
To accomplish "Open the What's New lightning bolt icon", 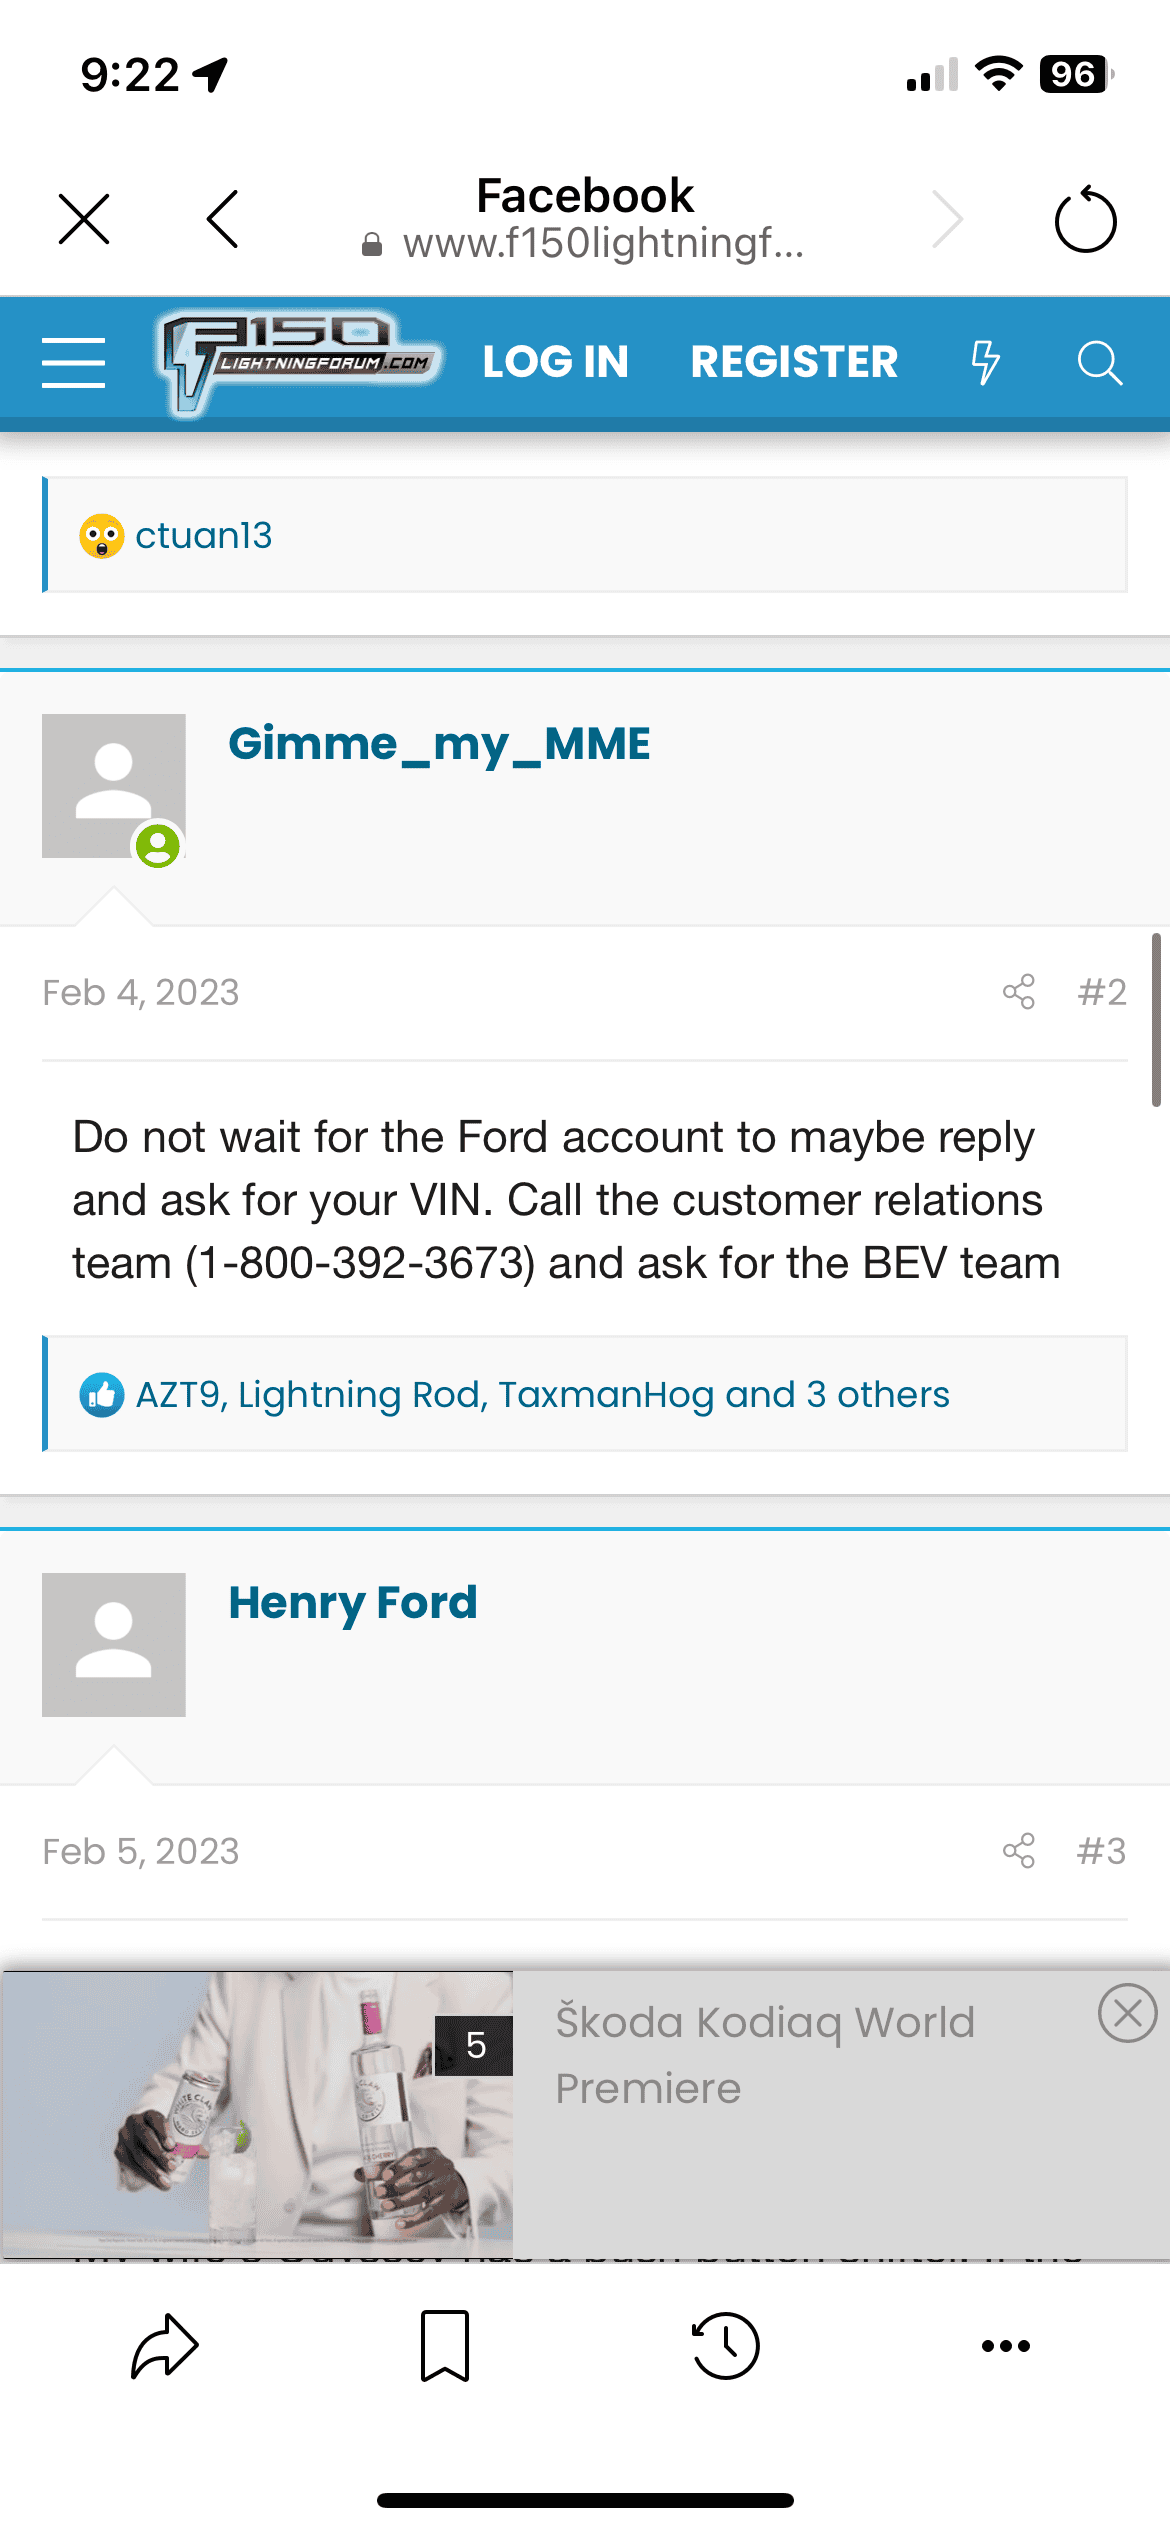I will pos(985,362).
